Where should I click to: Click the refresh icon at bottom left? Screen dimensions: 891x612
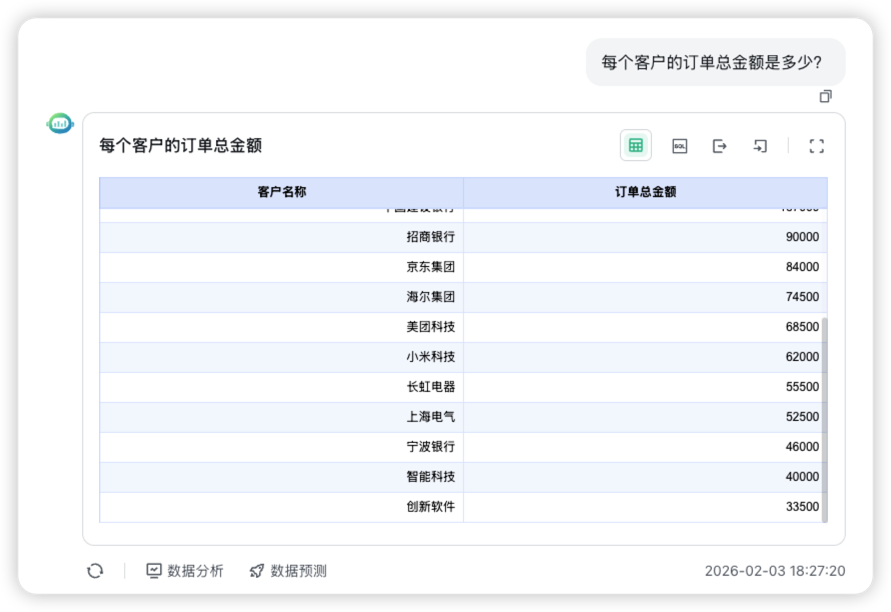tap(94, 570)
